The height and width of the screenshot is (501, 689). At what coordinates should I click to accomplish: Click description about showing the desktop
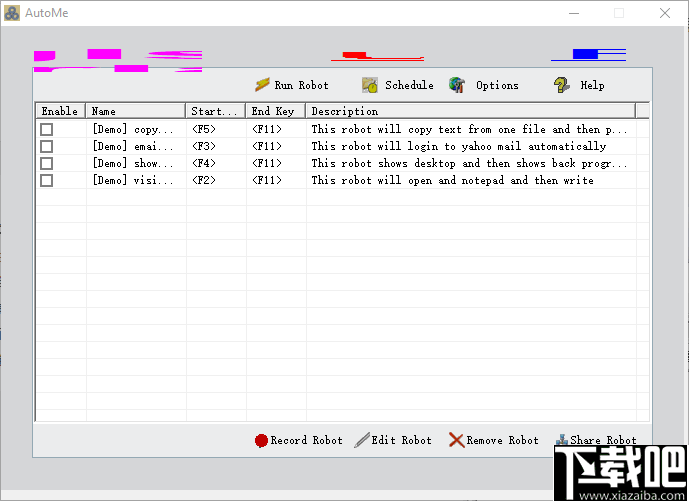pos(469,163)
